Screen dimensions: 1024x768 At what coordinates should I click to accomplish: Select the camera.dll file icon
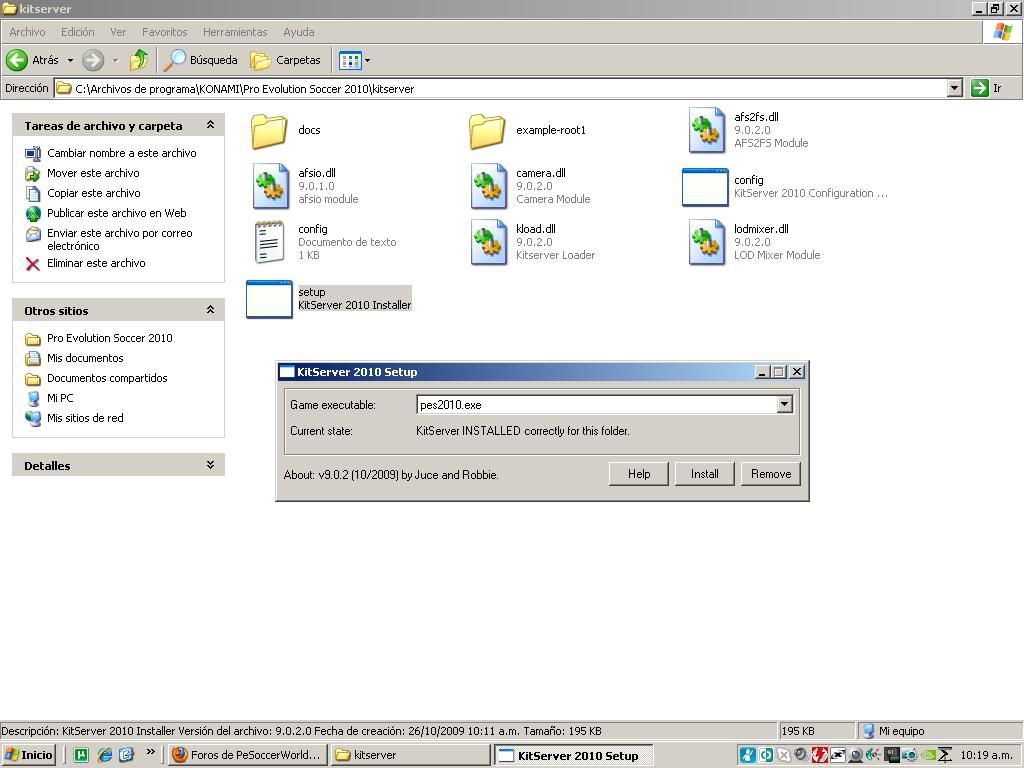click(489, 186)
